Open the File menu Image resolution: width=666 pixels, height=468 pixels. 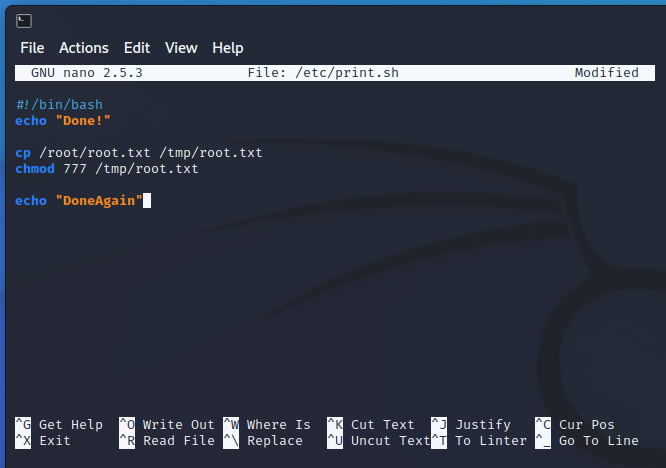pyautogui.click(x=32, y=48)
